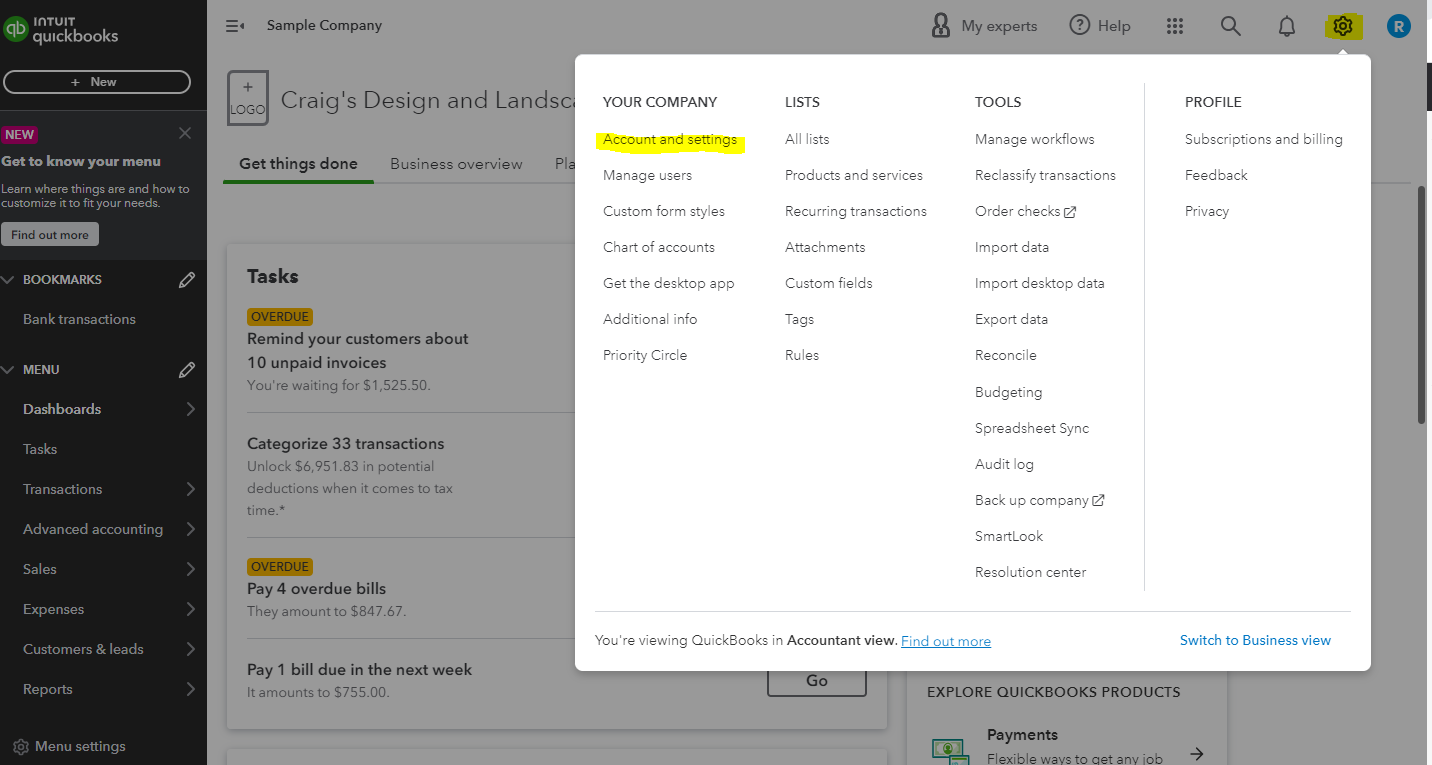Expand the Transactions submenu
The height and width of the screenshot is (765, 1432).
tap(190, 489)
